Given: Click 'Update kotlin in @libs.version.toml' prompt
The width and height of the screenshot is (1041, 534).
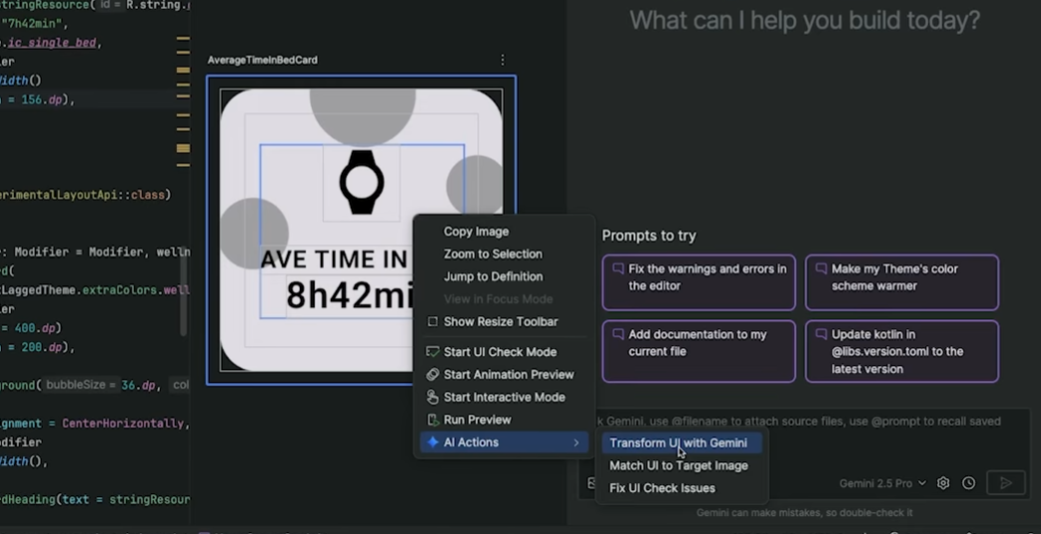Looking at the screenshot, I should pyautogui.click(x=902, y=351).
